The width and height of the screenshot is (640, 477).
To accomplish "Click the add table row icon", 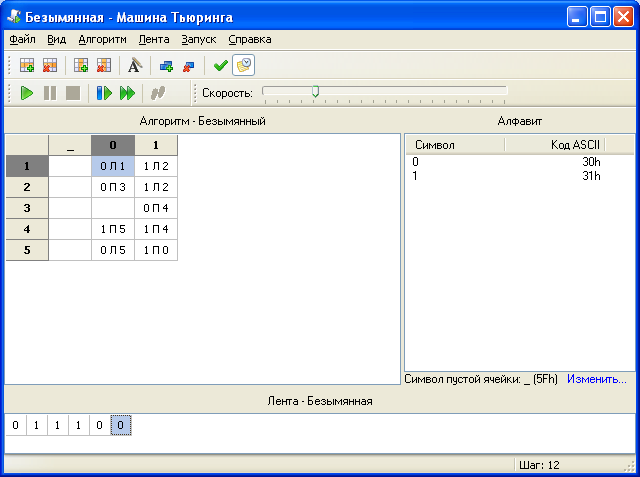I will (x=27, y=65).
